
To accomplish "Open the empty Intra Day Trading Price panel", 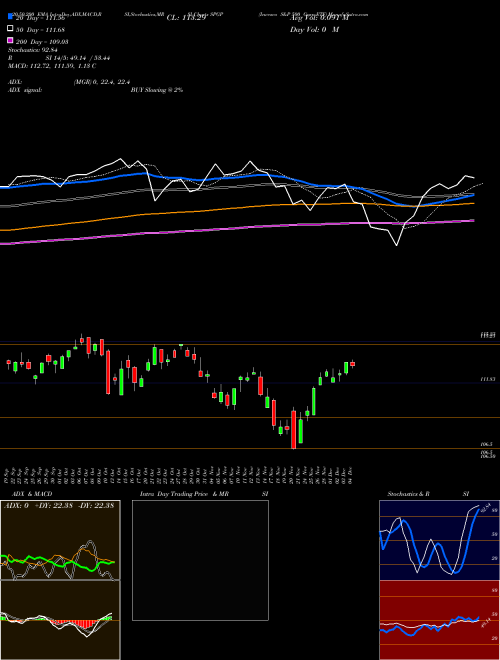I will coord(200,560).
